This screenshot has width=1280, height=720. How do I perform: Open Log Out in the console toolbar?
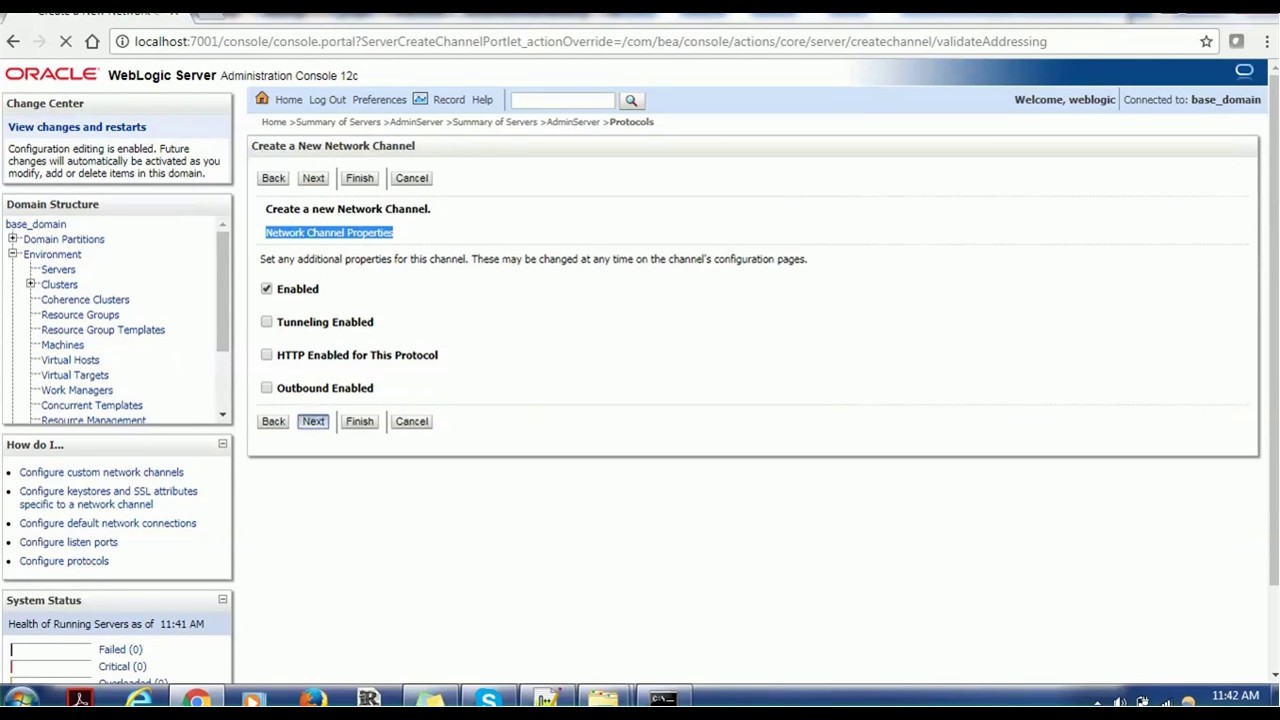pos(327,100)
